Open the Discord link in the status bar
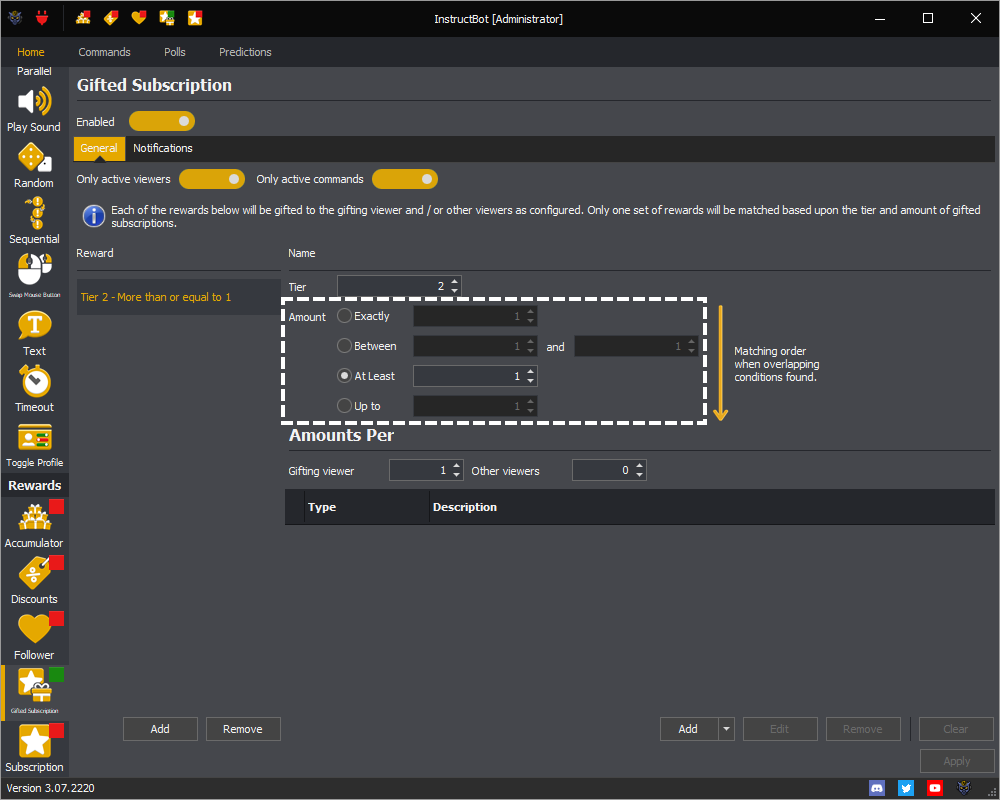This screenshot has width=1000, height=800. (877, 788)
